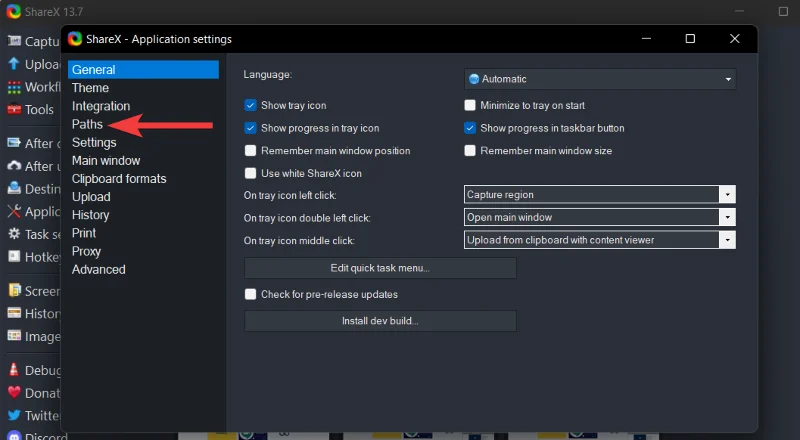Screen dimensions: 800x440
Task: Switch to the Theme settings tab
Action: [90, 88]
